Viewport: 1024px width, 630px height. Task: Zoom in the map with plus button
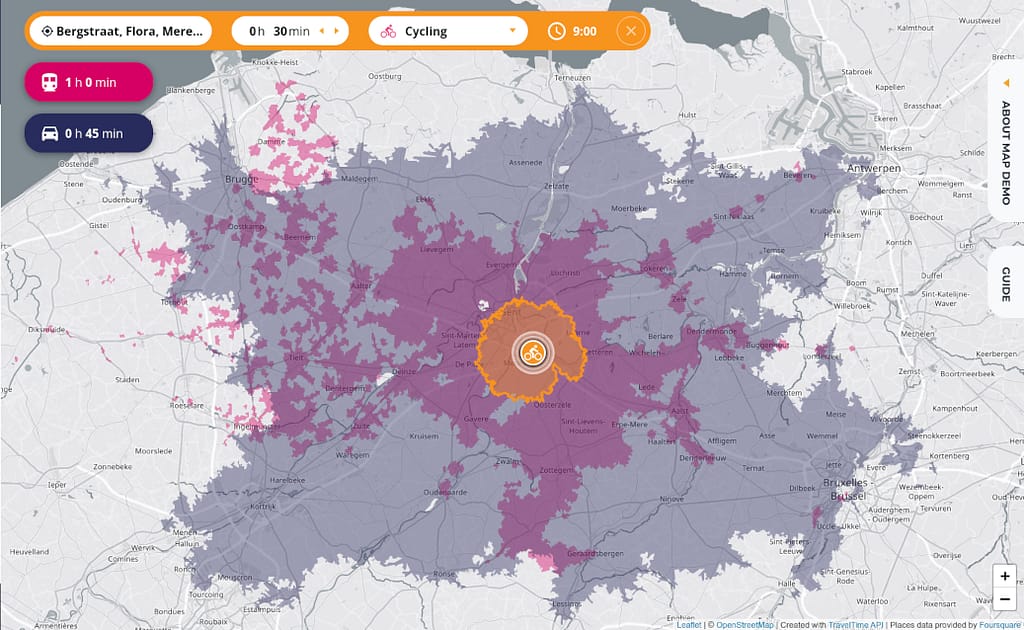pyautogui.click(x=1004, y=577)
